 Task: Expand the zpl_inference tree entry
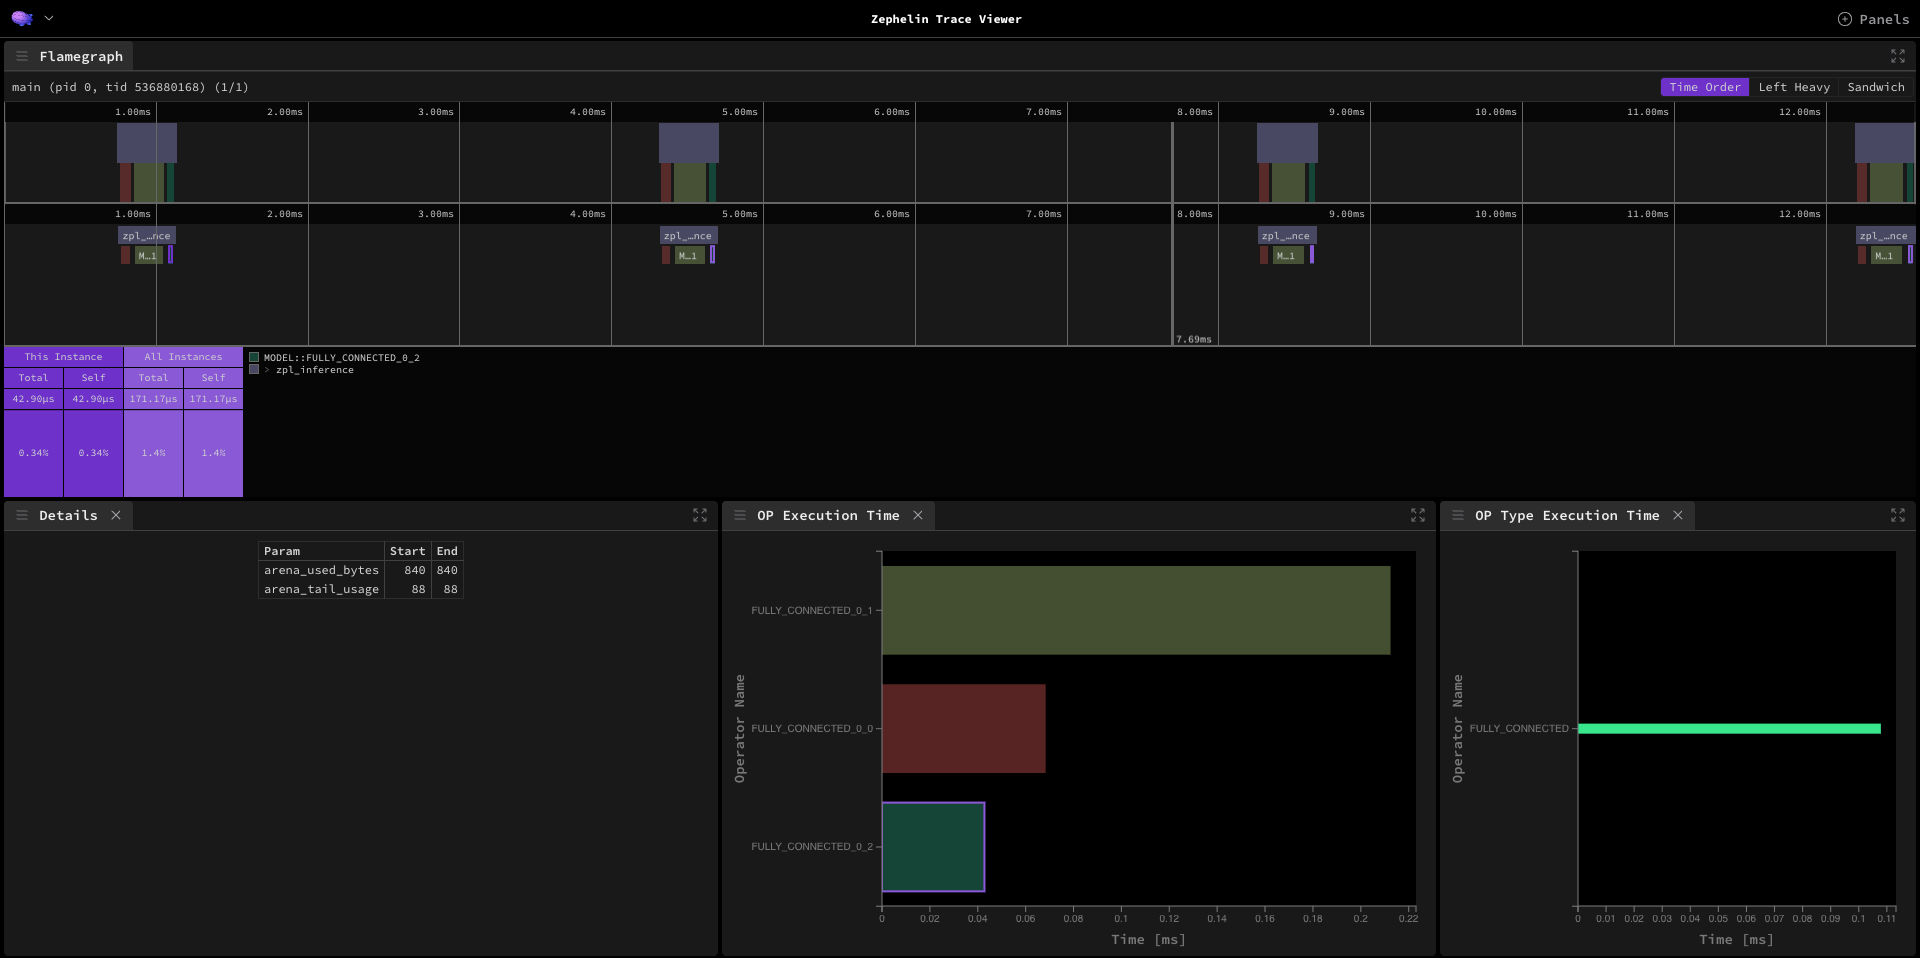(267, 370)
